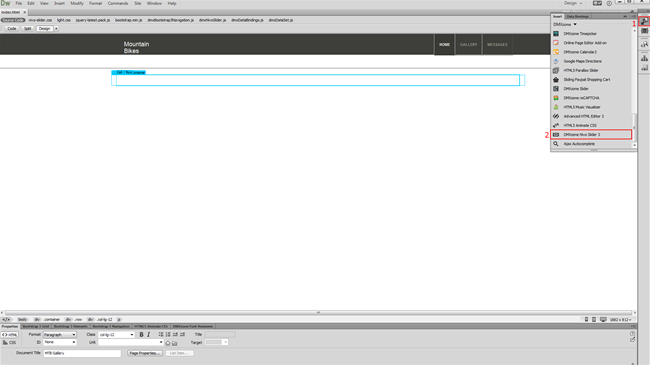
Task: Click the GALLERY navigation link
Action: click(468, 44)
